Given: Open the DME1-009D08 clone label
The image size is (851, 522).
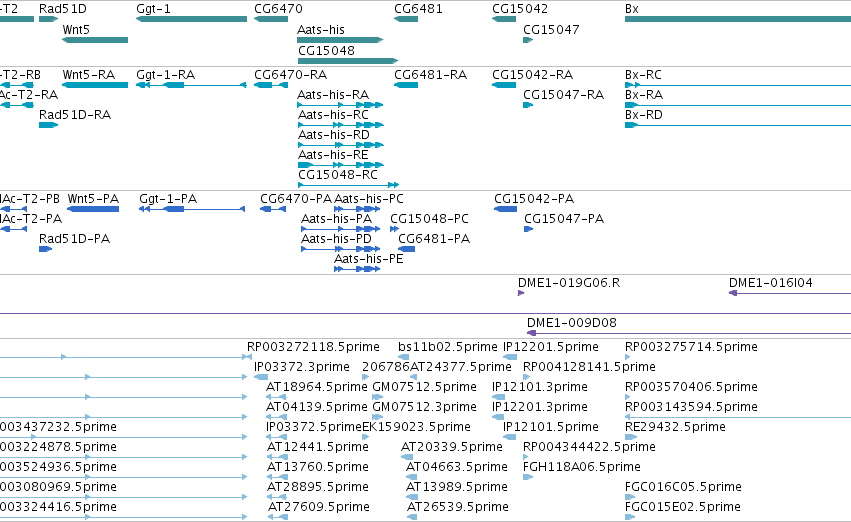Looking at the screenshot, I should pyautogui.click(x=571, y=323).
